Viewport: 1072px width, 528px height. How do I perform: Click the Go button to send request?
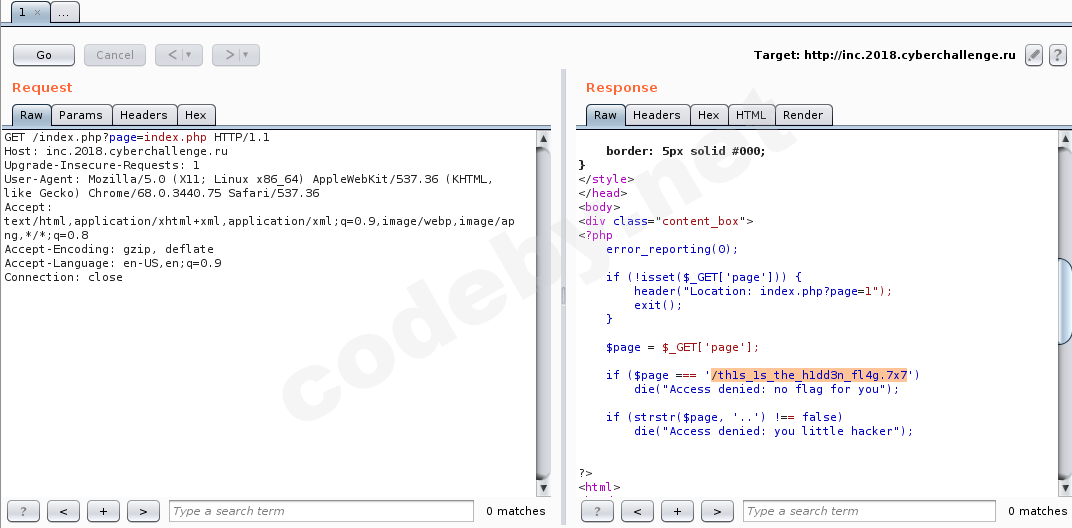[x=44, y=55]
